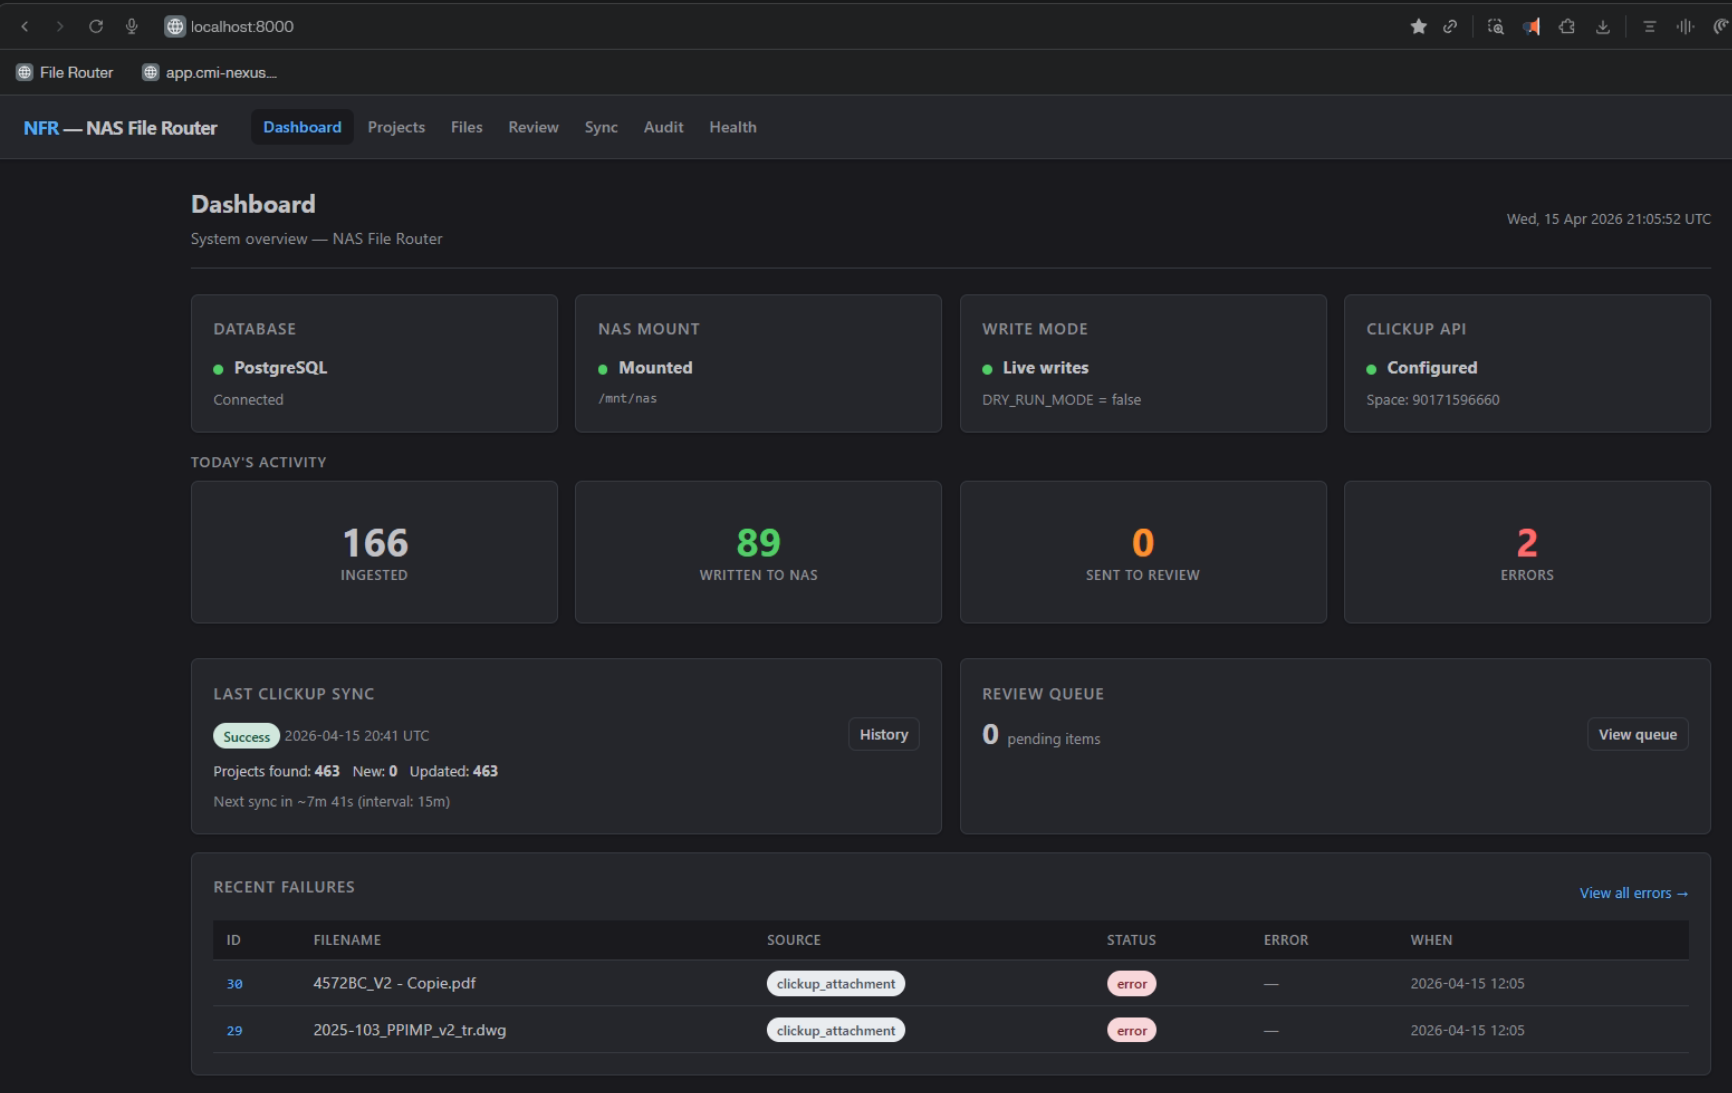The height and width of the screenshot is (1093, 1732).
Task: Reload the page with the refresh icon
Action: [96, 27]
